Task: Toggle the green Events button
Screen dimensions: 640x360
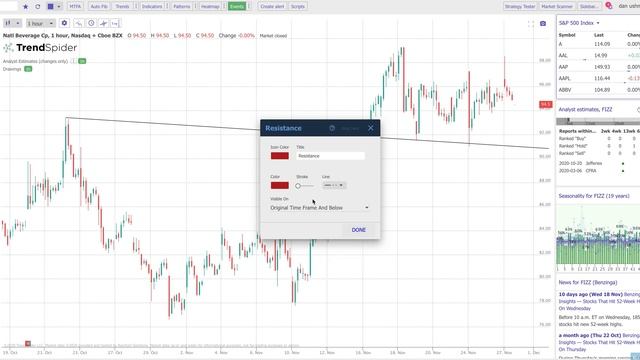Action: click(237, 7)
